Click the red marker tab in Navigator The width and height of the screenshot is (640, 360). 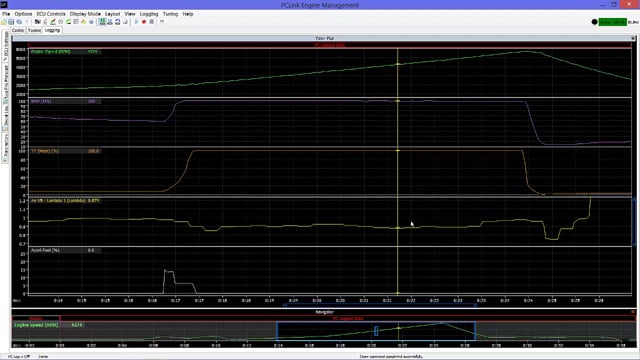(x=36, y=318)
